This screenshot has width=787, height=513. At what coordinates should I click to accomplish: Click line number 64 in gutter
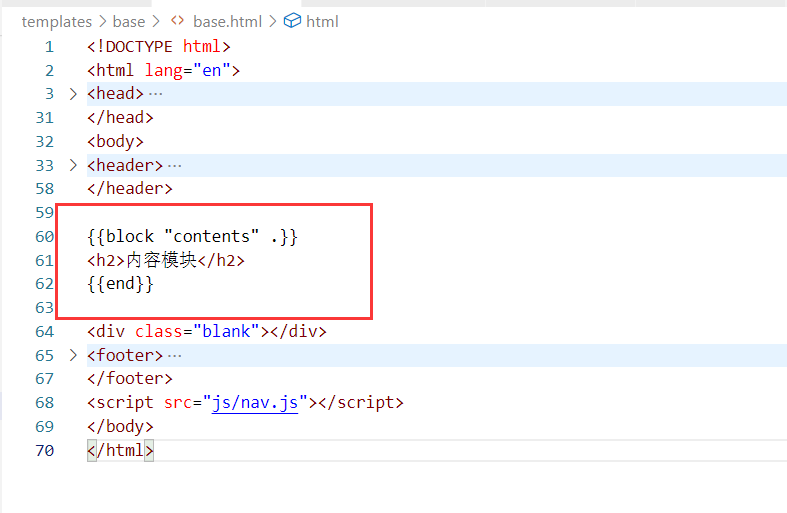click(45, 331)
